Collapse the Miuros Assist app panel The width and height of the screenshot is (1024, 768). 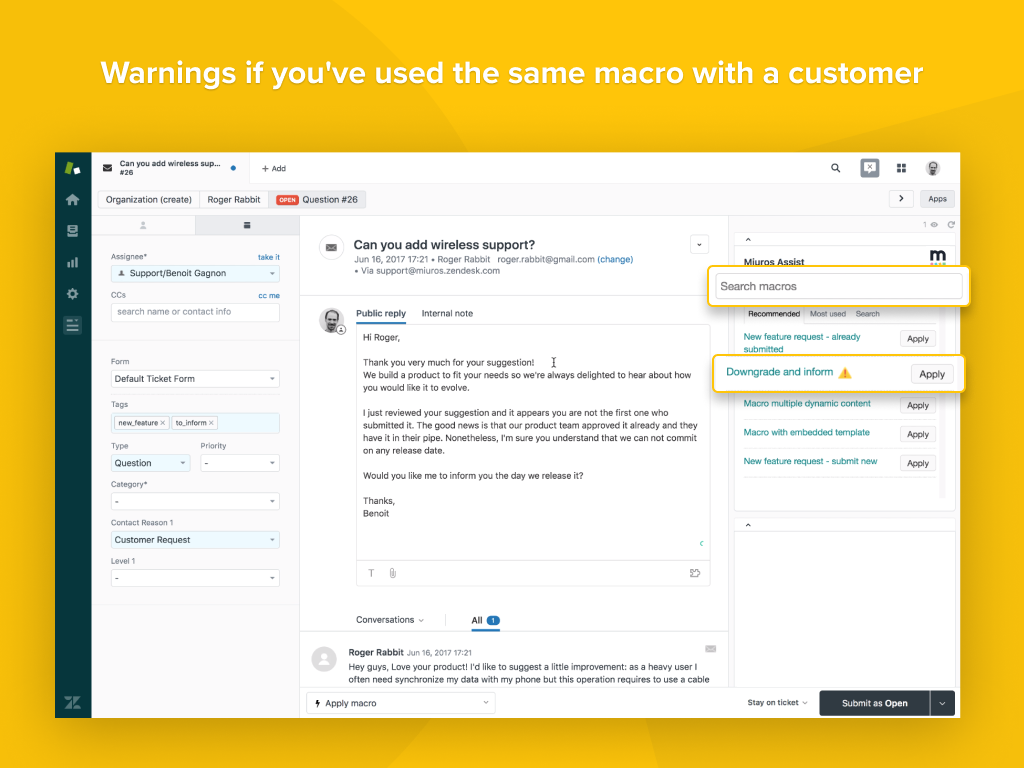748,240
